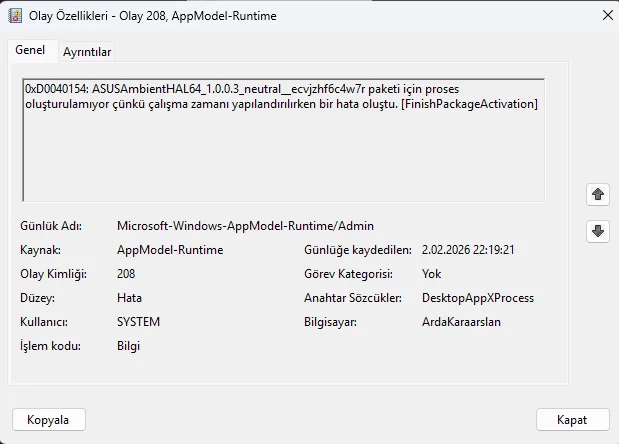Click the up arrow for previous event
Image resolution: width=619 pixels, height=444 pixels.
coord(598,193)
